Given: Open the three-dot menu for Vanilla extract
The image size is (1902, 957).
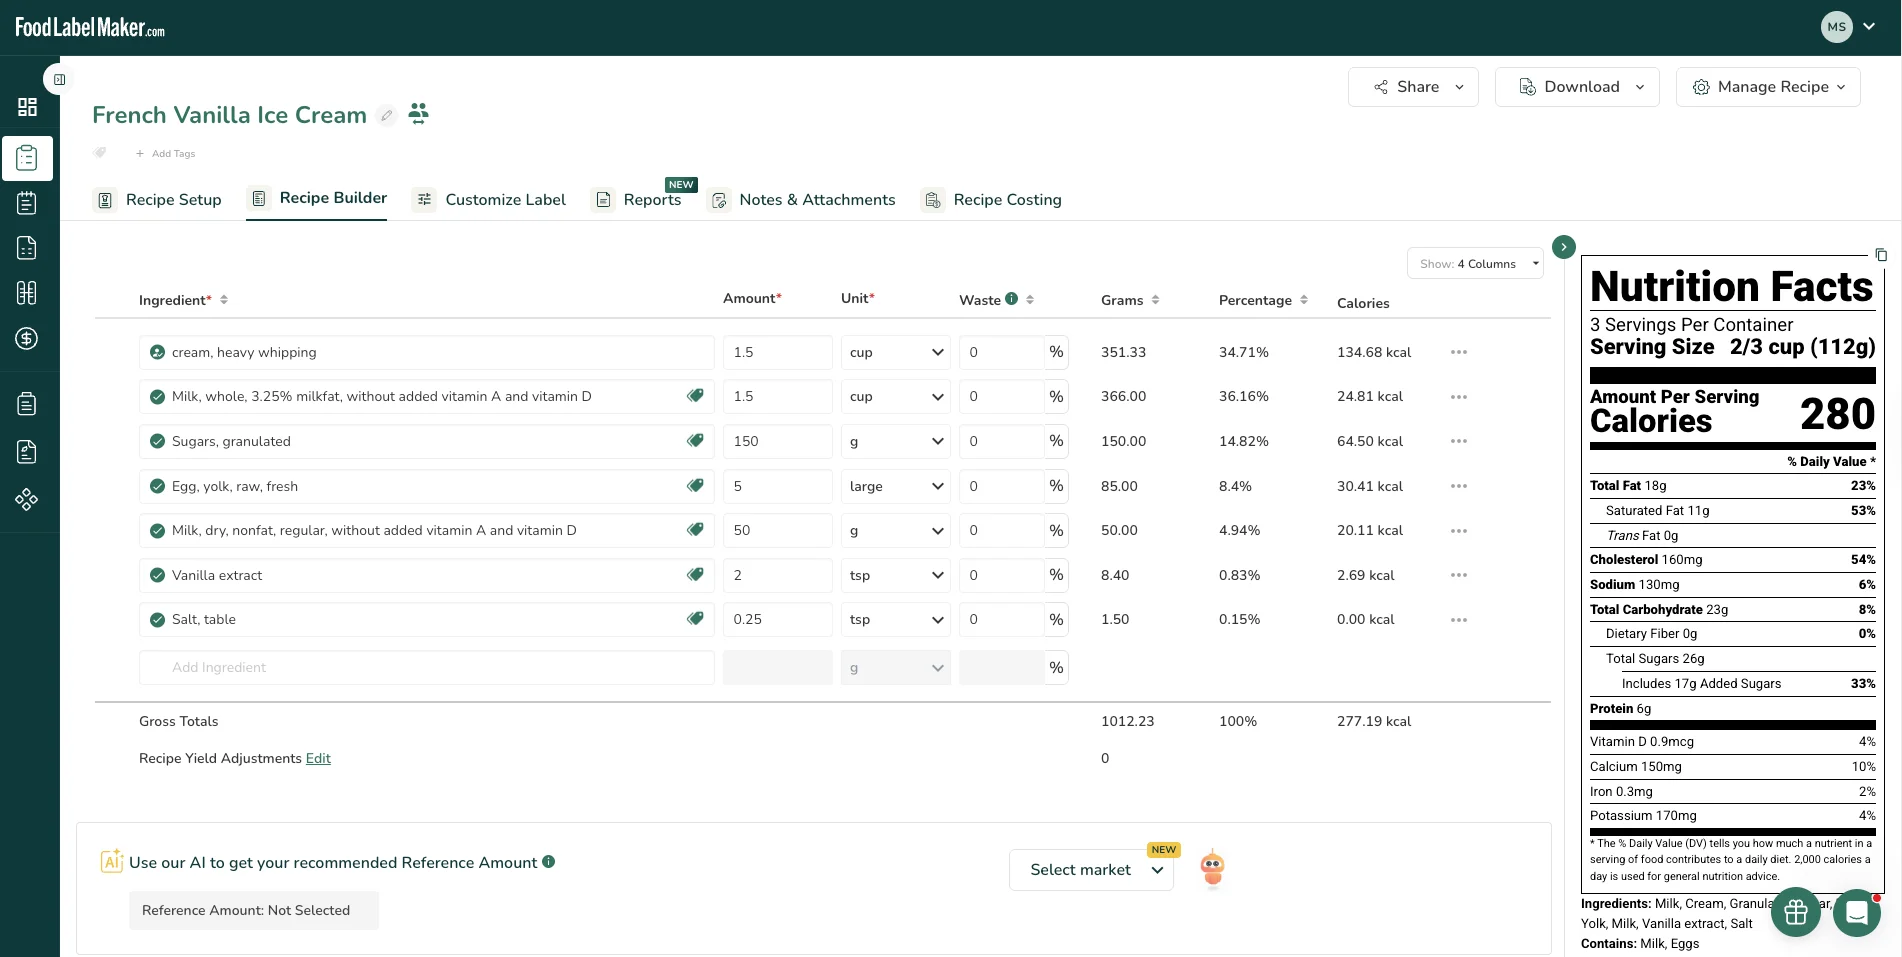Looking at the screenshot, I should [x=1459, y=575].
